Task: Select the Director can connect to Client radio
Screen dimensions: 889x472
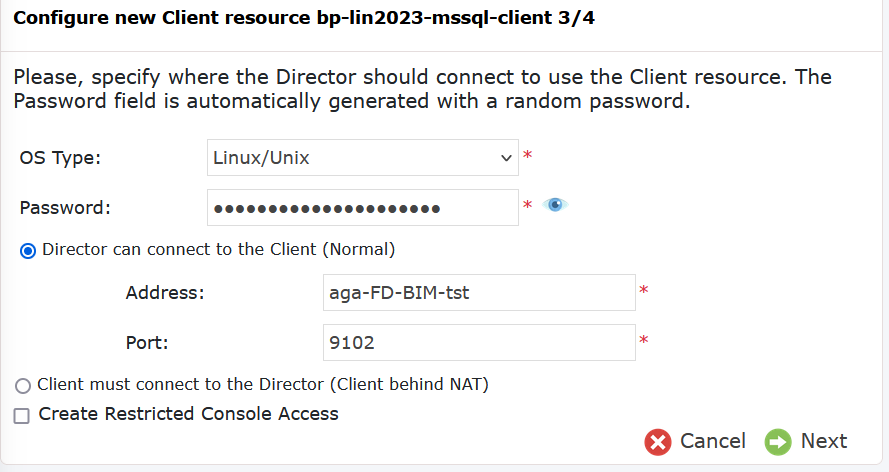Action: pyautogui.click(x=28, y=250)
